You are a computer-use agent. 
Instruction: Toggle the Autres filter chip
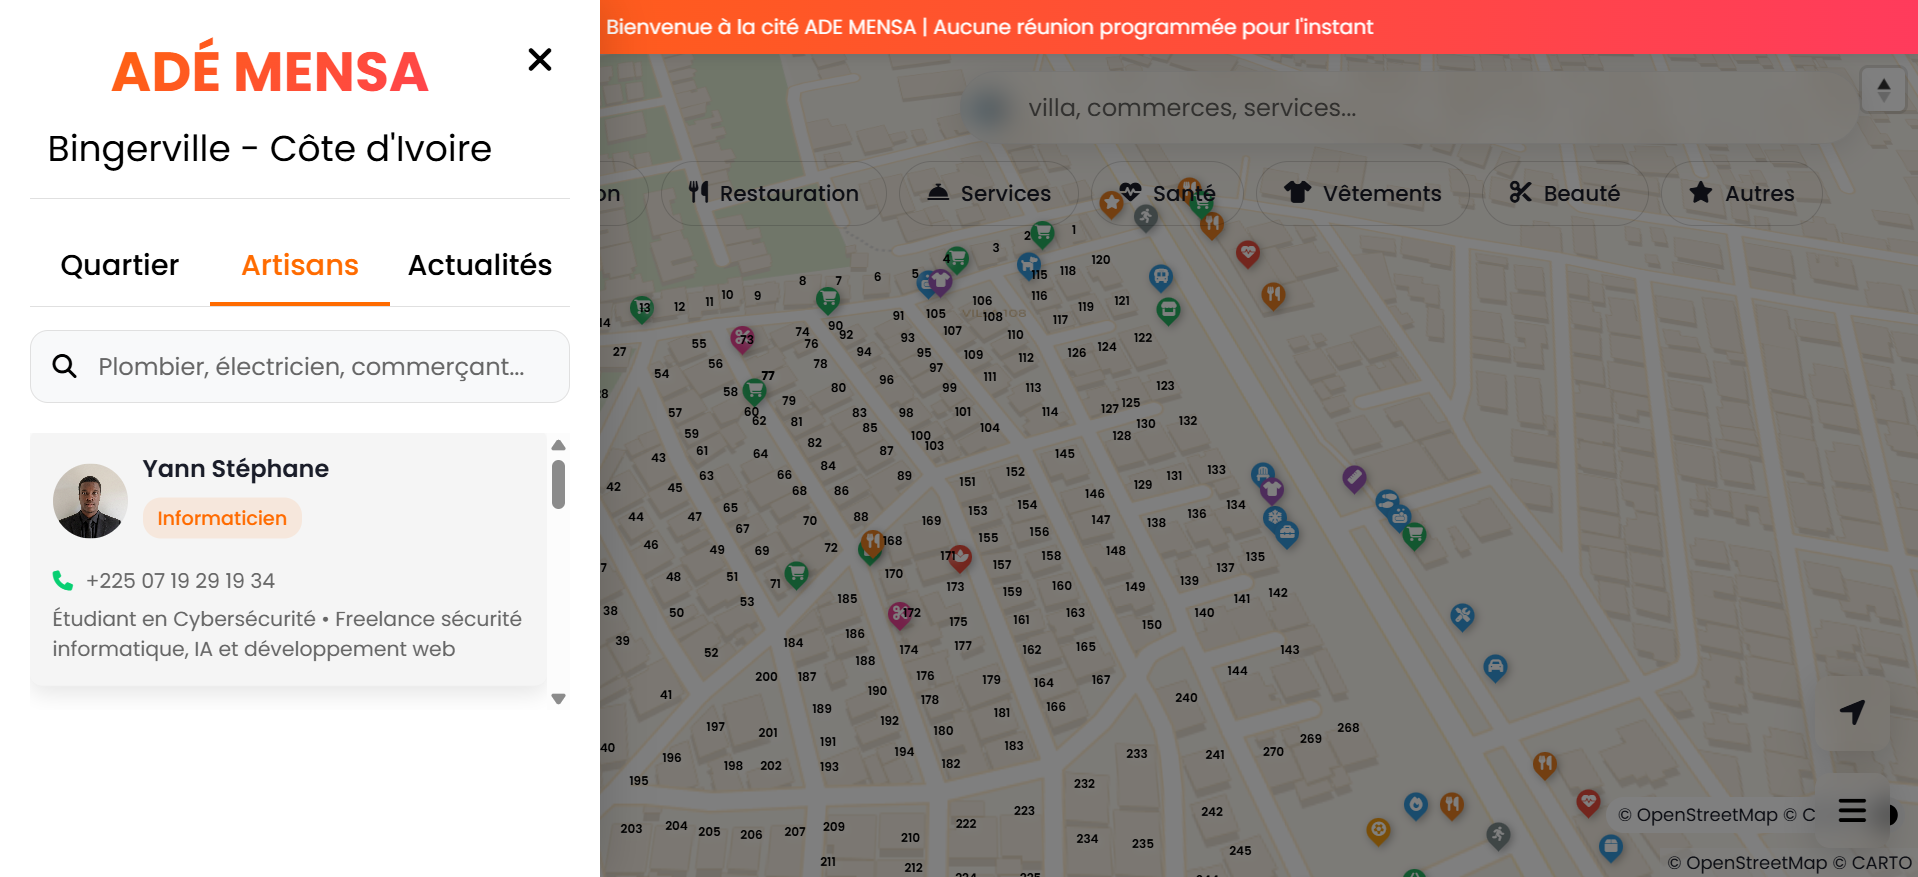coord(1742,193)
